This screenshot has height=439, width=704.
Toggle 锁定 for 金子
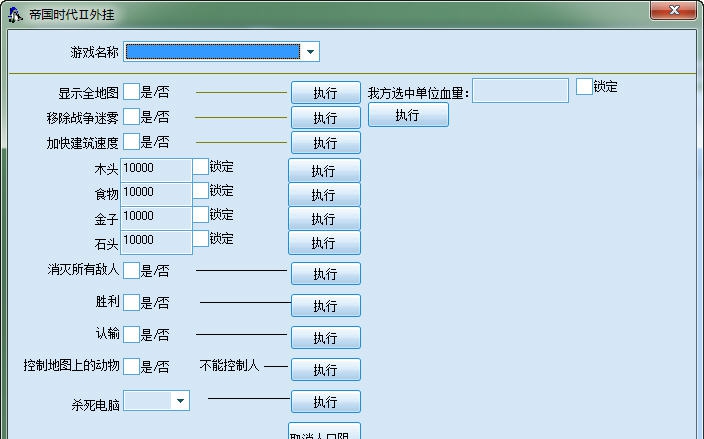click(x=201, y=214)
